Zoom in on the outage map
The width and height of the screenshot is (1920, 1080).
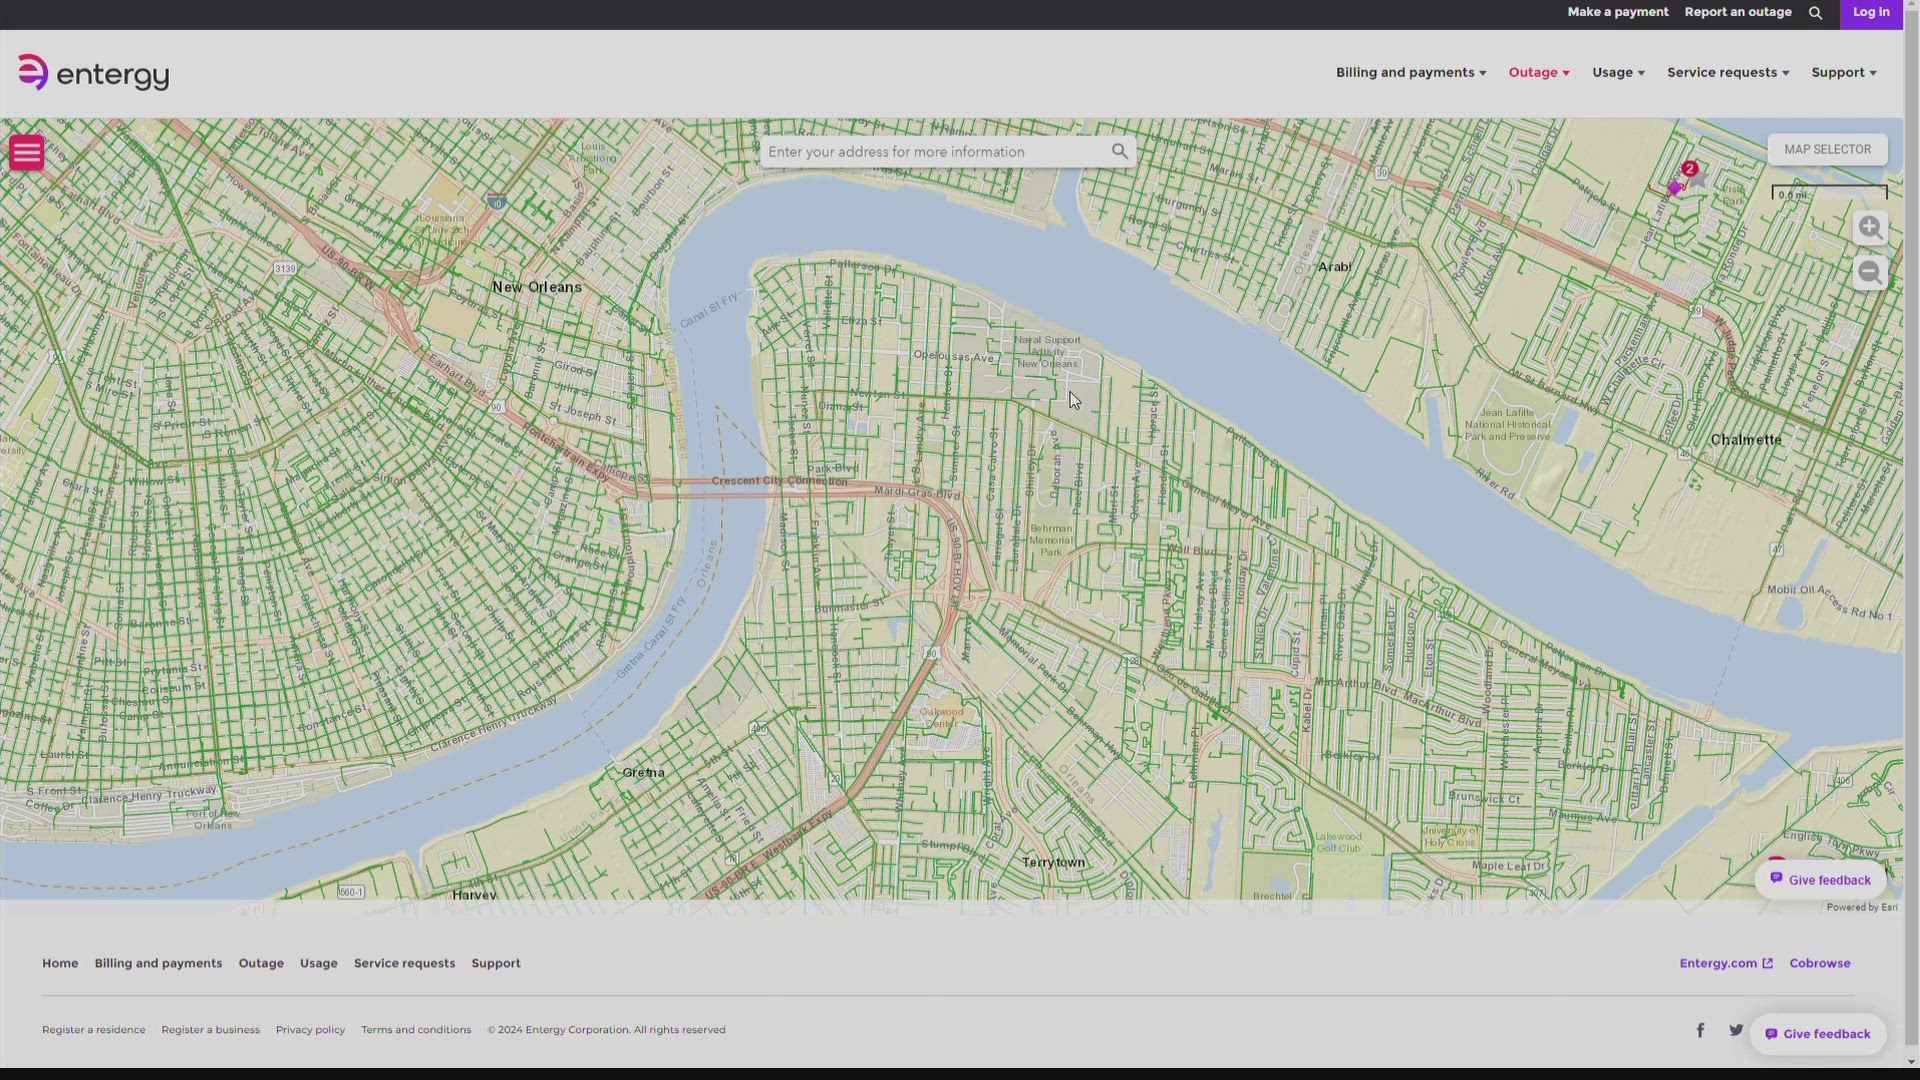click(x=1870, y=228)
